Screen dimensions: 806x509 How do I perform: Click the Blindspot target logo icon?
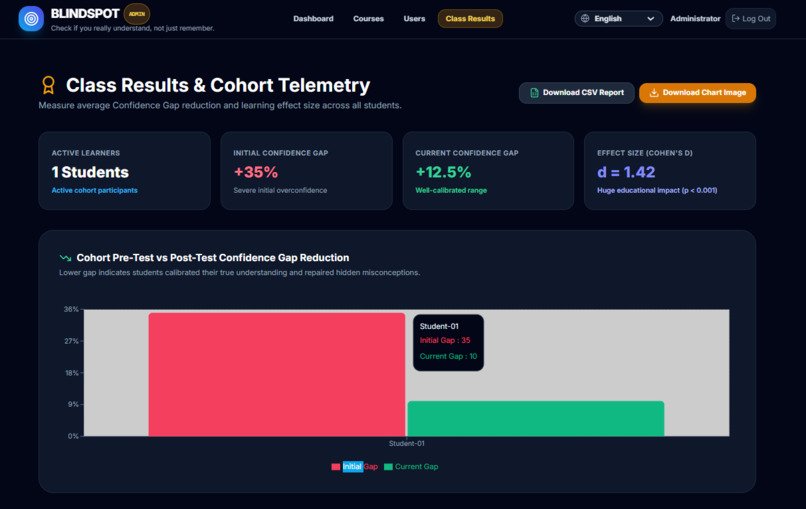(31, 19)
